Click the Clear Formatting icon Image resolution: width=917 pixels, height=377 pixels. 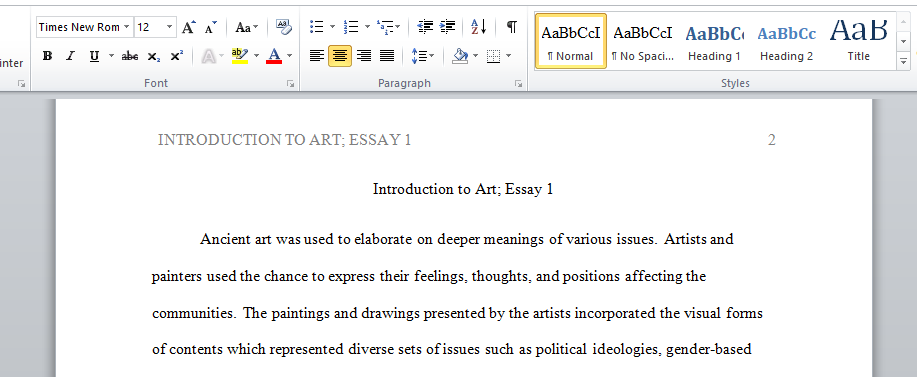pos(284,27)
